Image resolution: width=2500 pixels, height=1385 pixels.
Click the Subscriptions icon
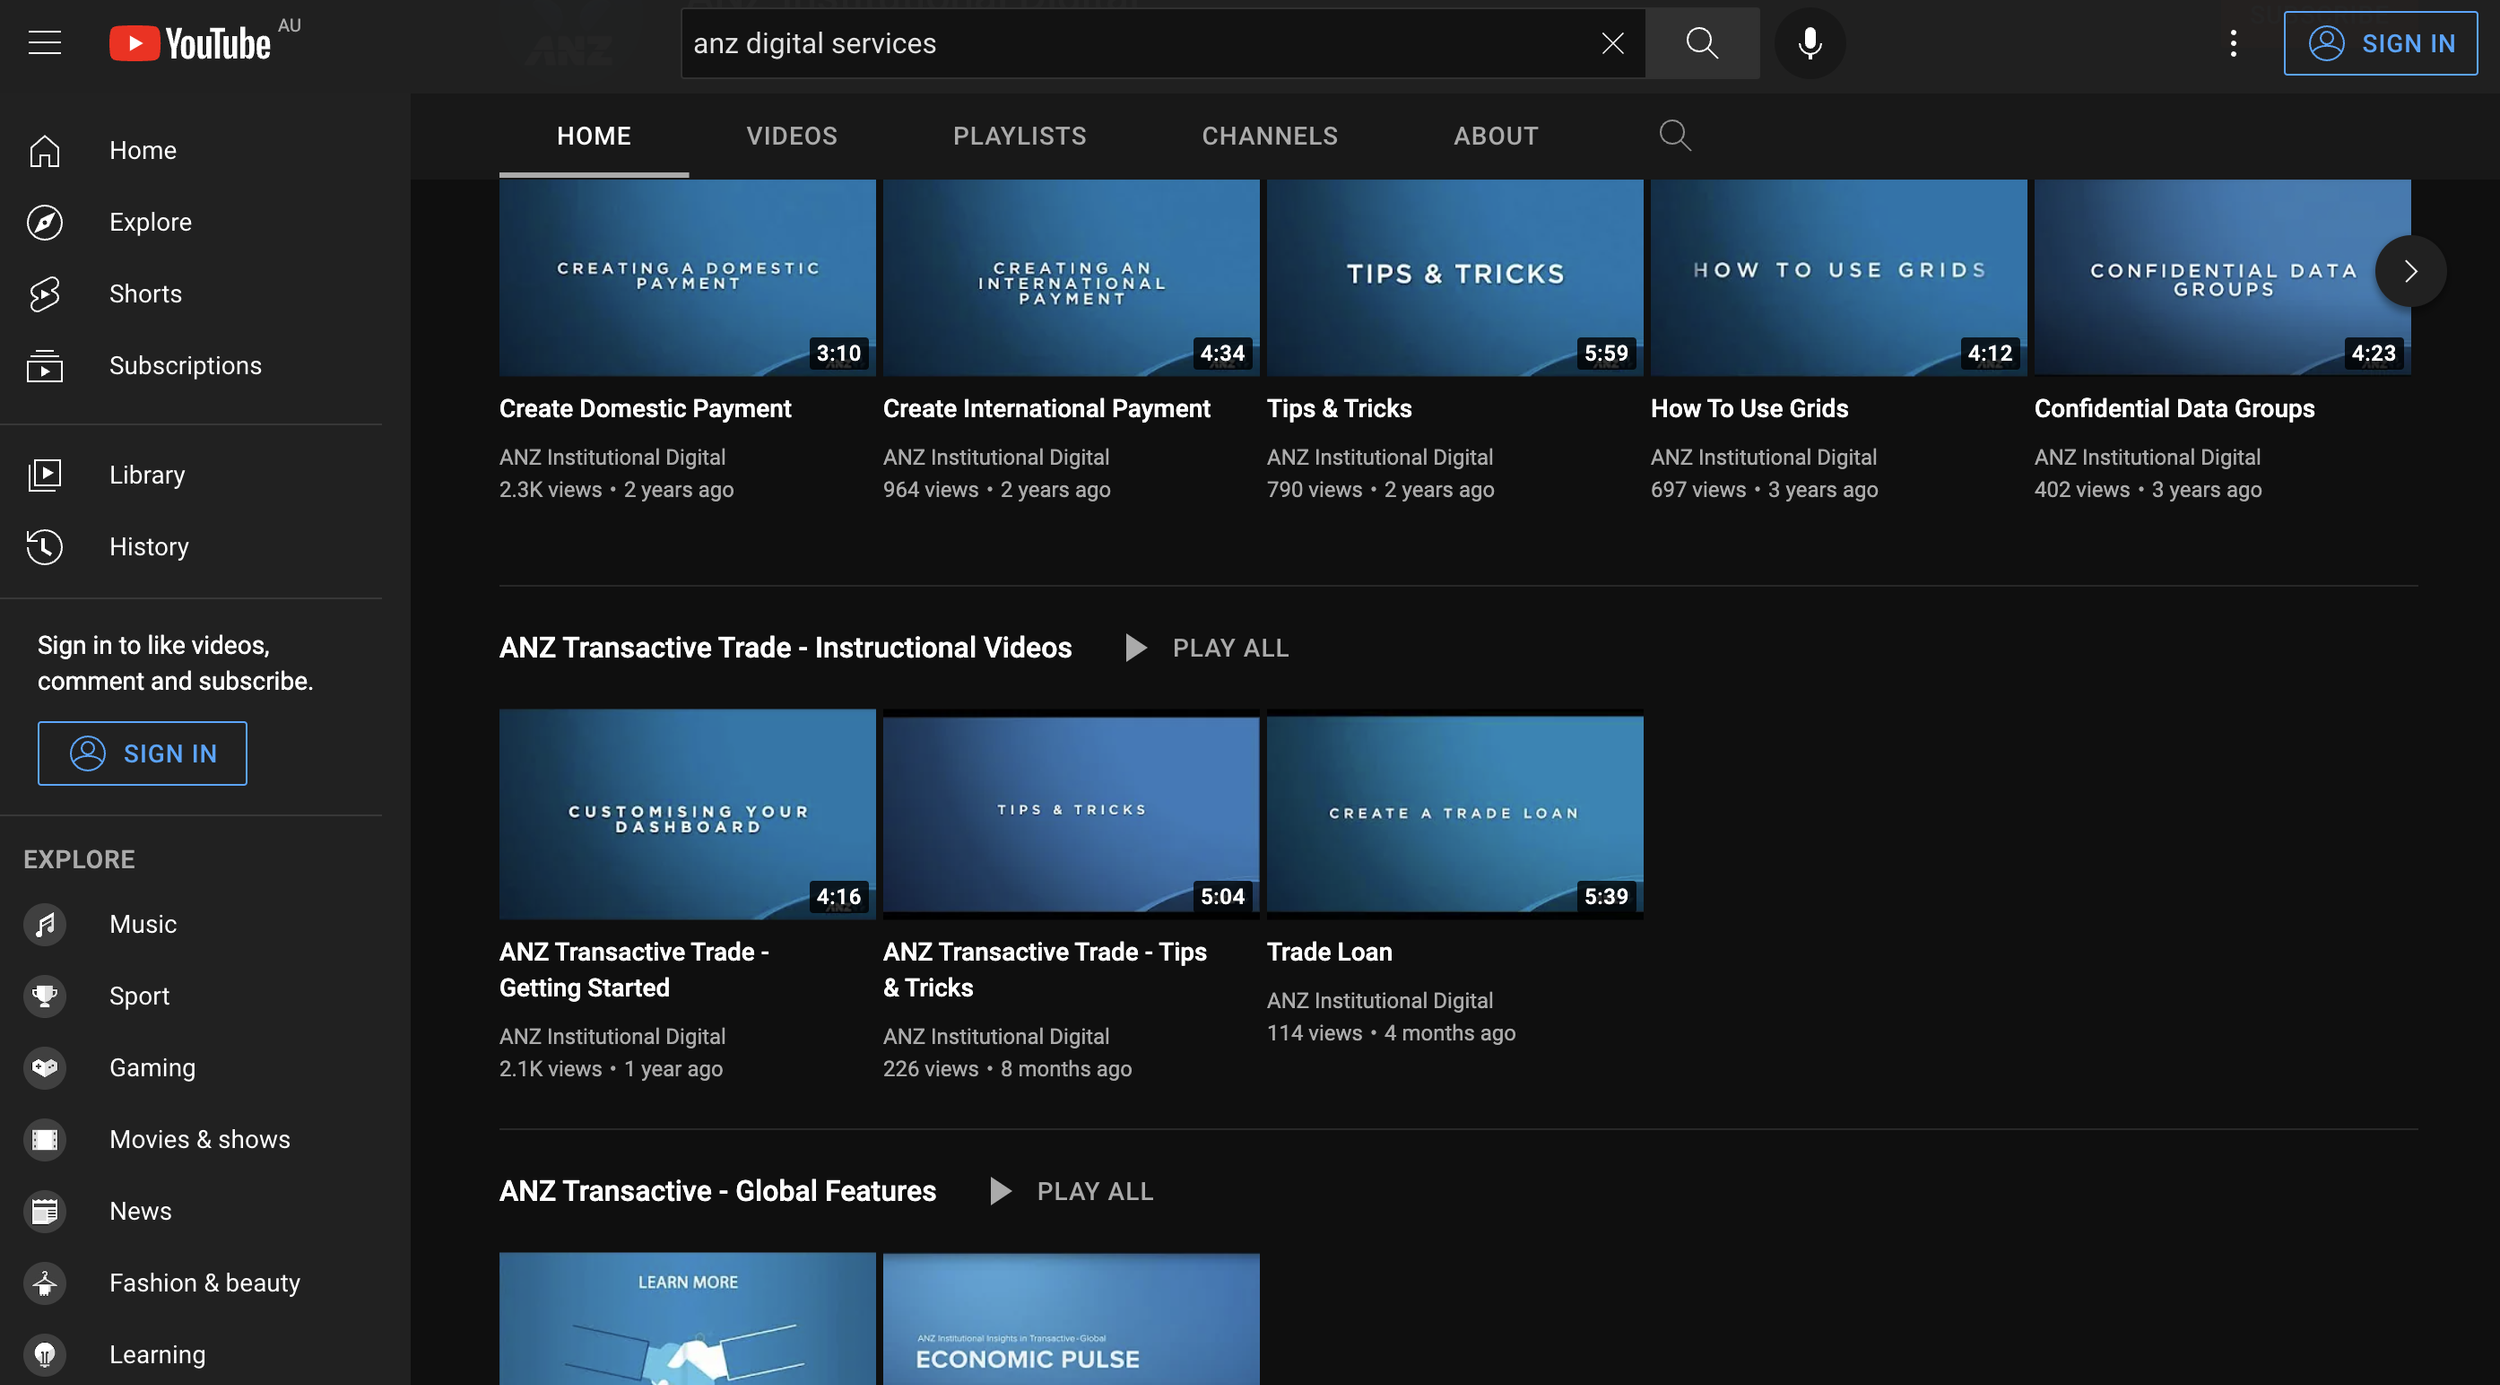pyautogui.click(x=45, y=366)
